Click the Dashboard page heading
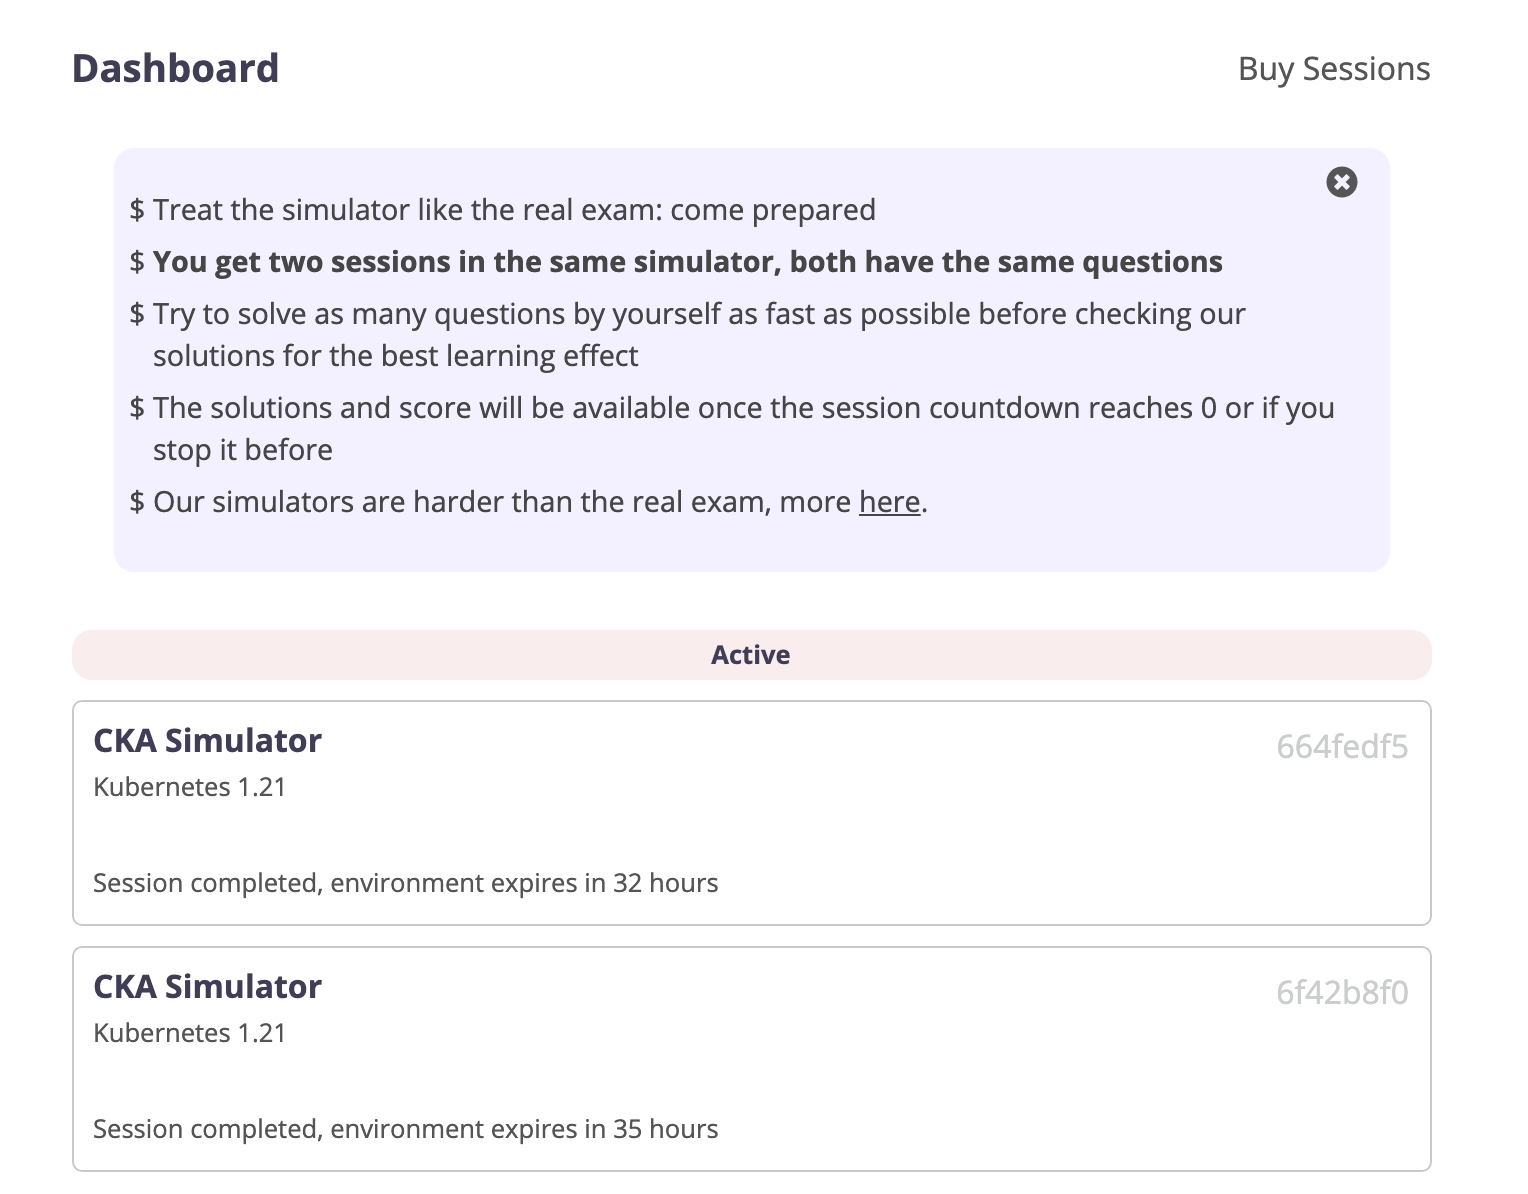This screenshot has width=1528, height=1194. pyautogui.click(x=176, y=69)
